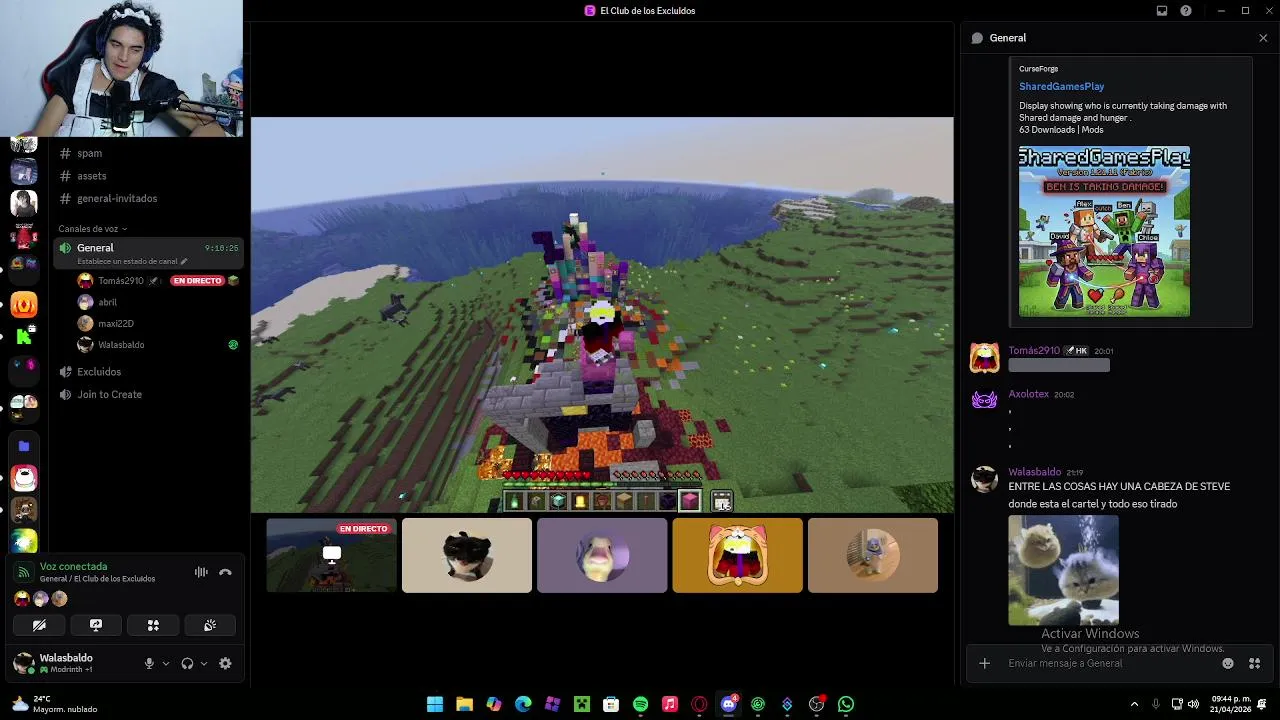Focus the Enviar mensaje a General field
This screenshot has height=720, width=1280.
[1110, 663]
